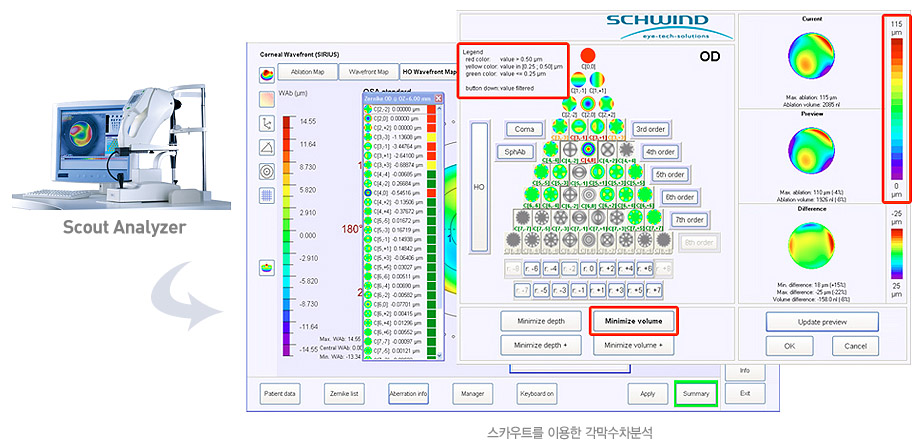Click the Apply button
Viewport: 915px width, 445px height.
click(648, 394)
